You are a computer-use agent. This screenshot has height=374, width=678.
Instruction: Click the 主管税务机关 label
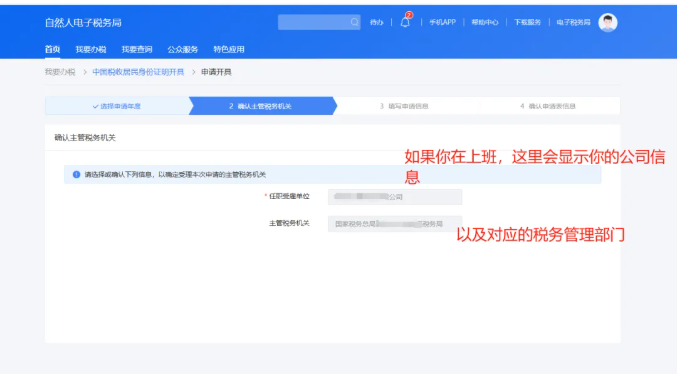tap(289, 223)
